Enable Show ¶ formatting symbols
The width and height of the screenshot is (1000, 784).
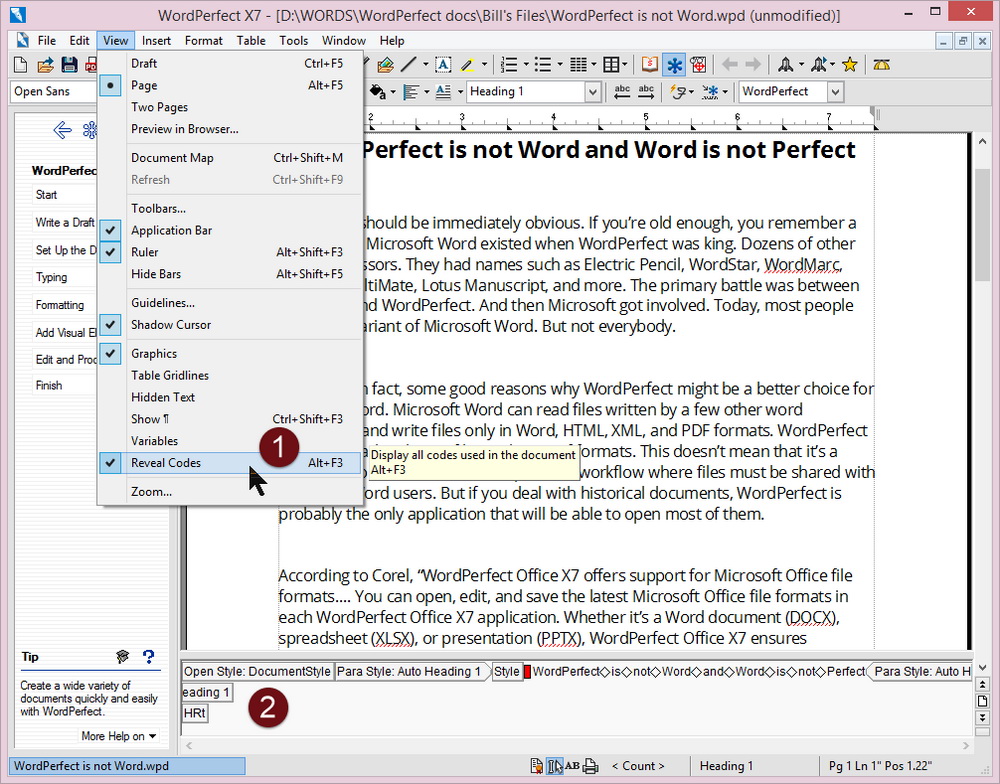(x=230, y=419)
